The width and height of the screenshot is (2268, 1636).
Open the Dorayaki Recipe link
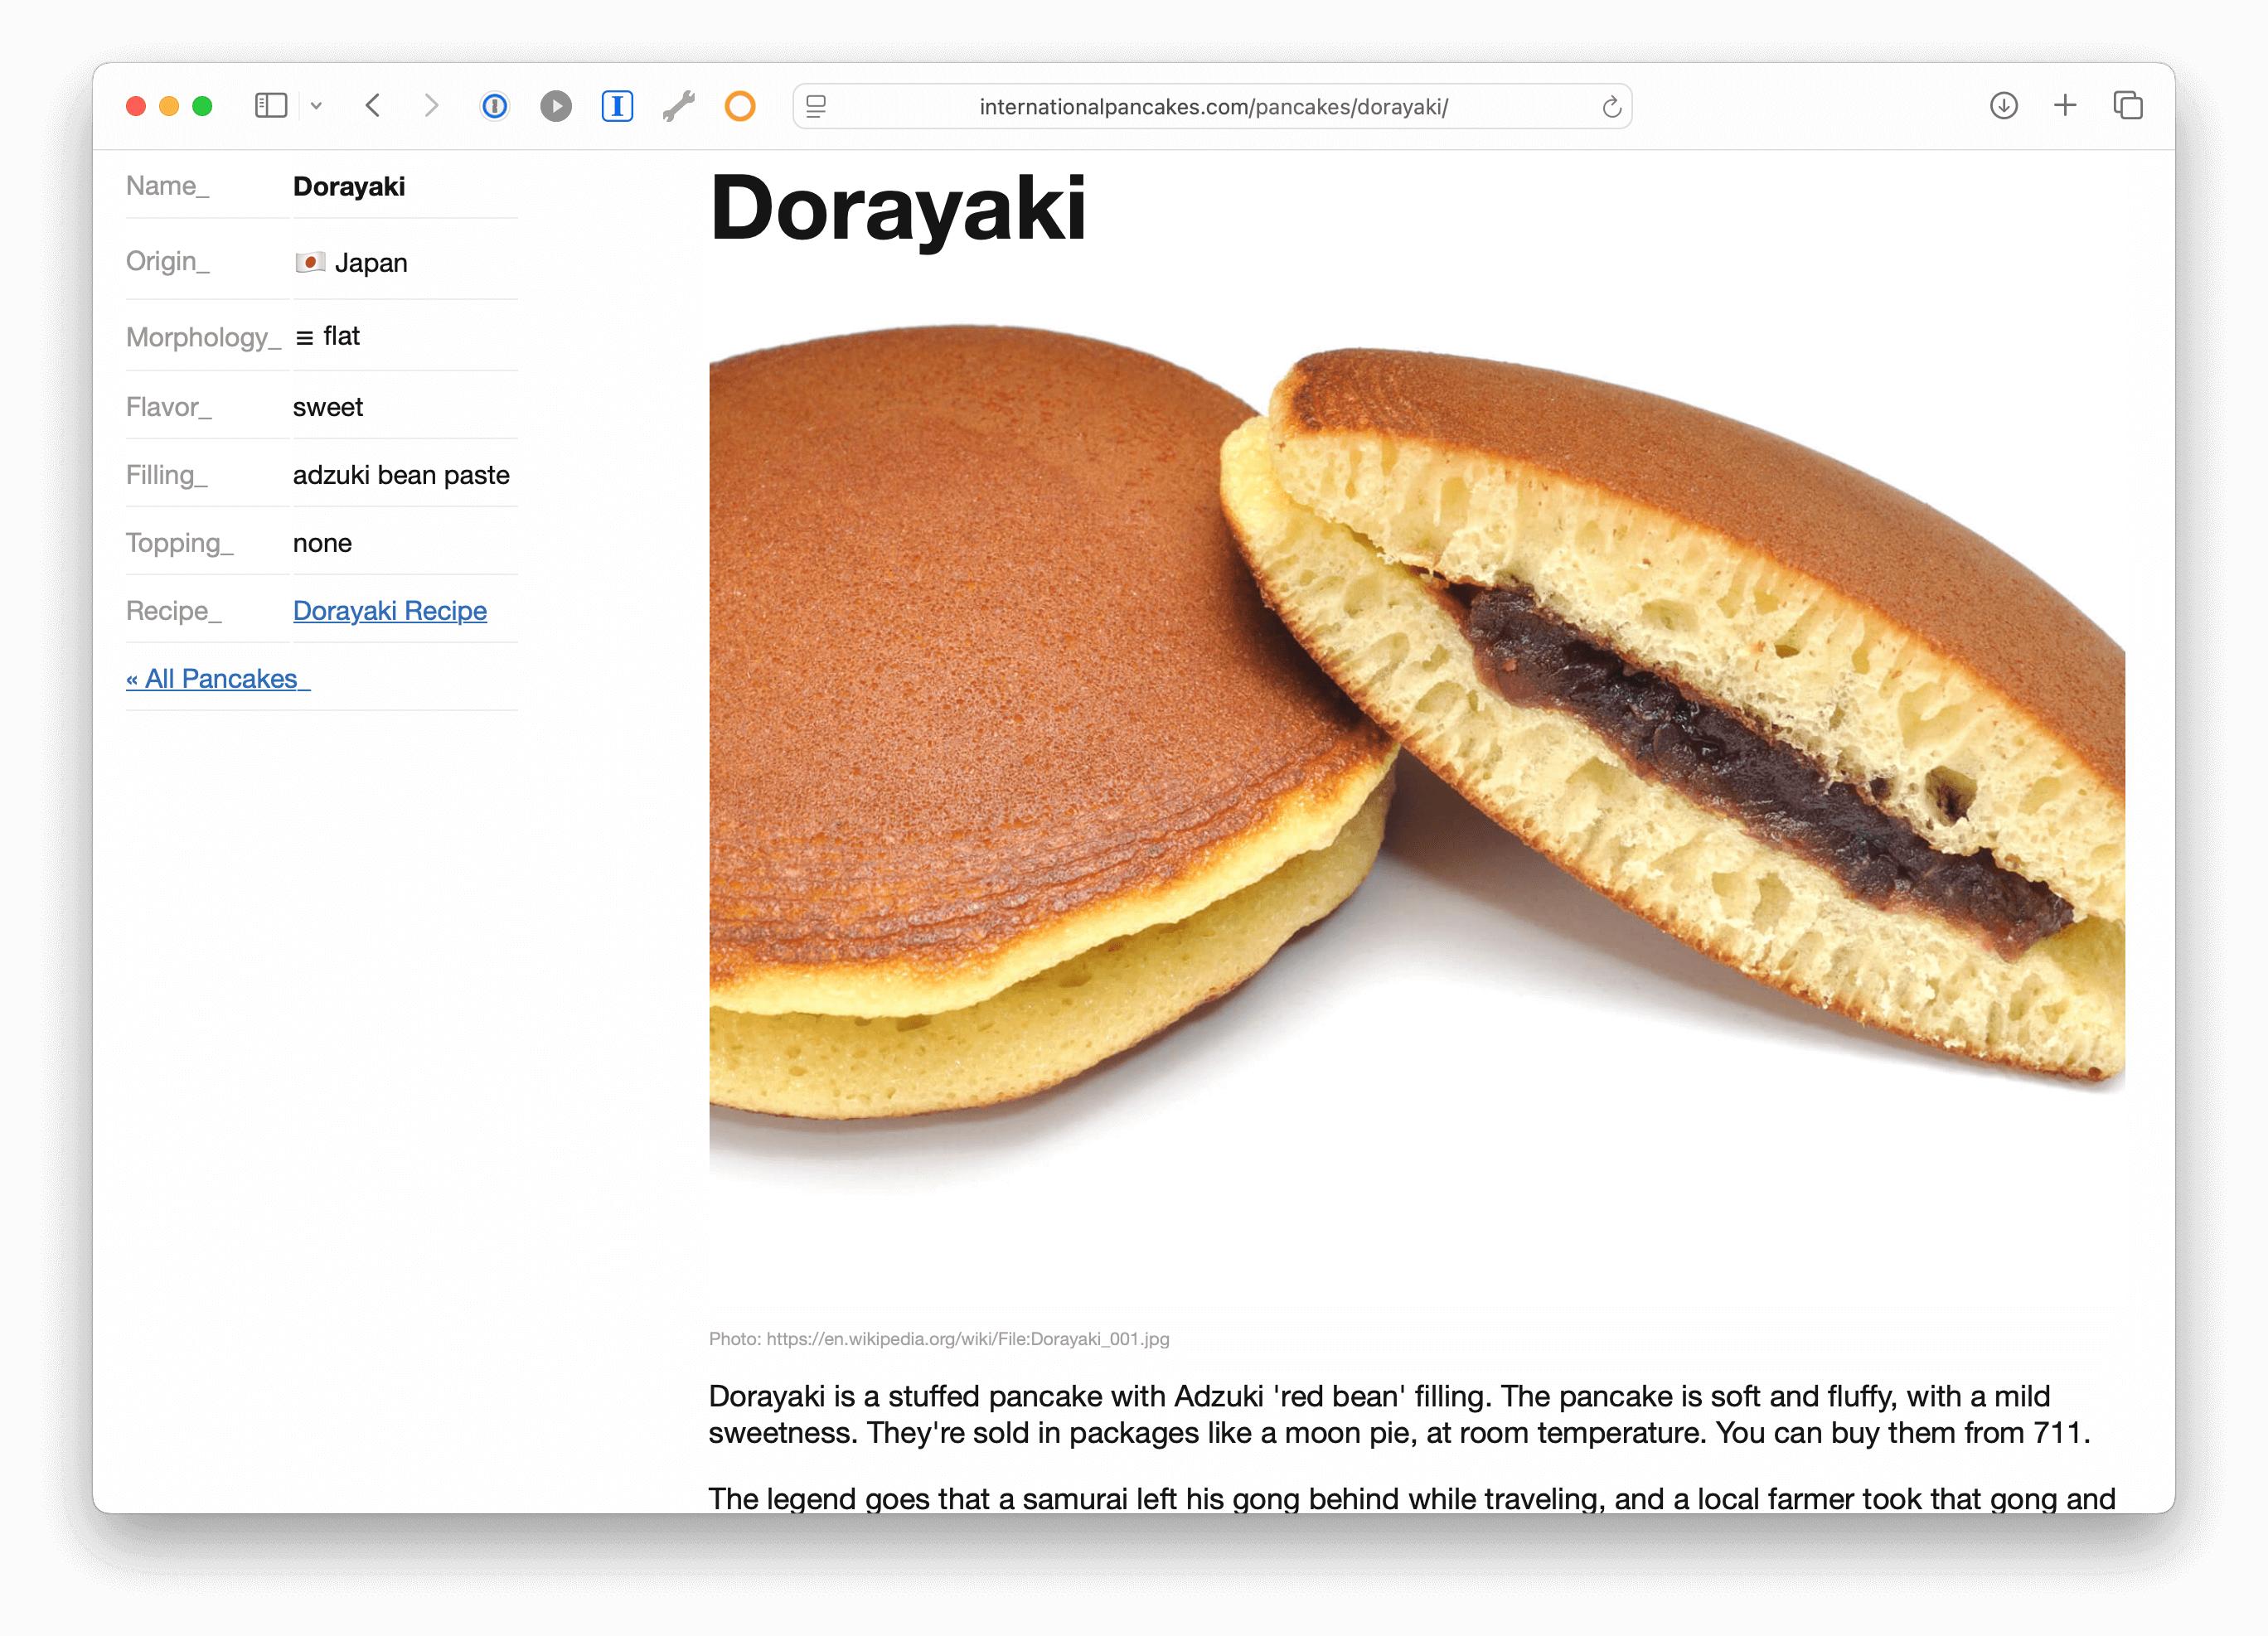click(x=390, y=610)
